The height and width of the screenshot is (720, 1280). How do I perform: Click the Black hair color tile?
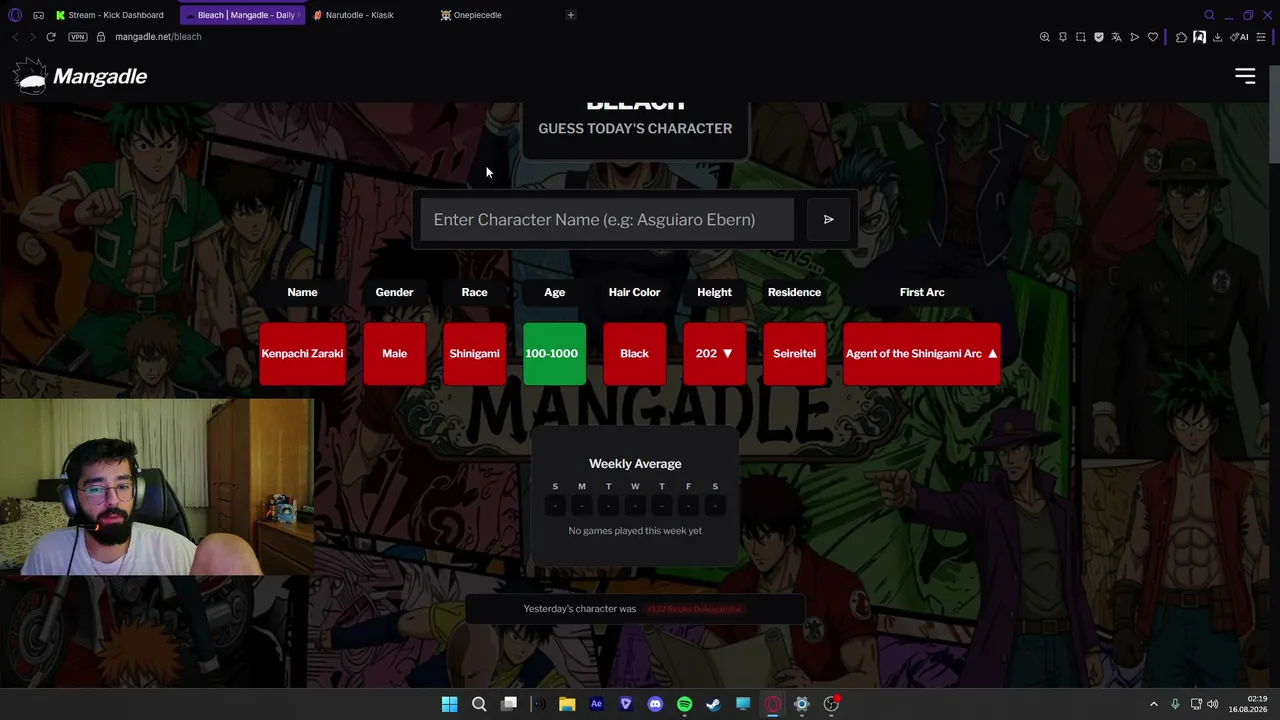pos(634,353)
